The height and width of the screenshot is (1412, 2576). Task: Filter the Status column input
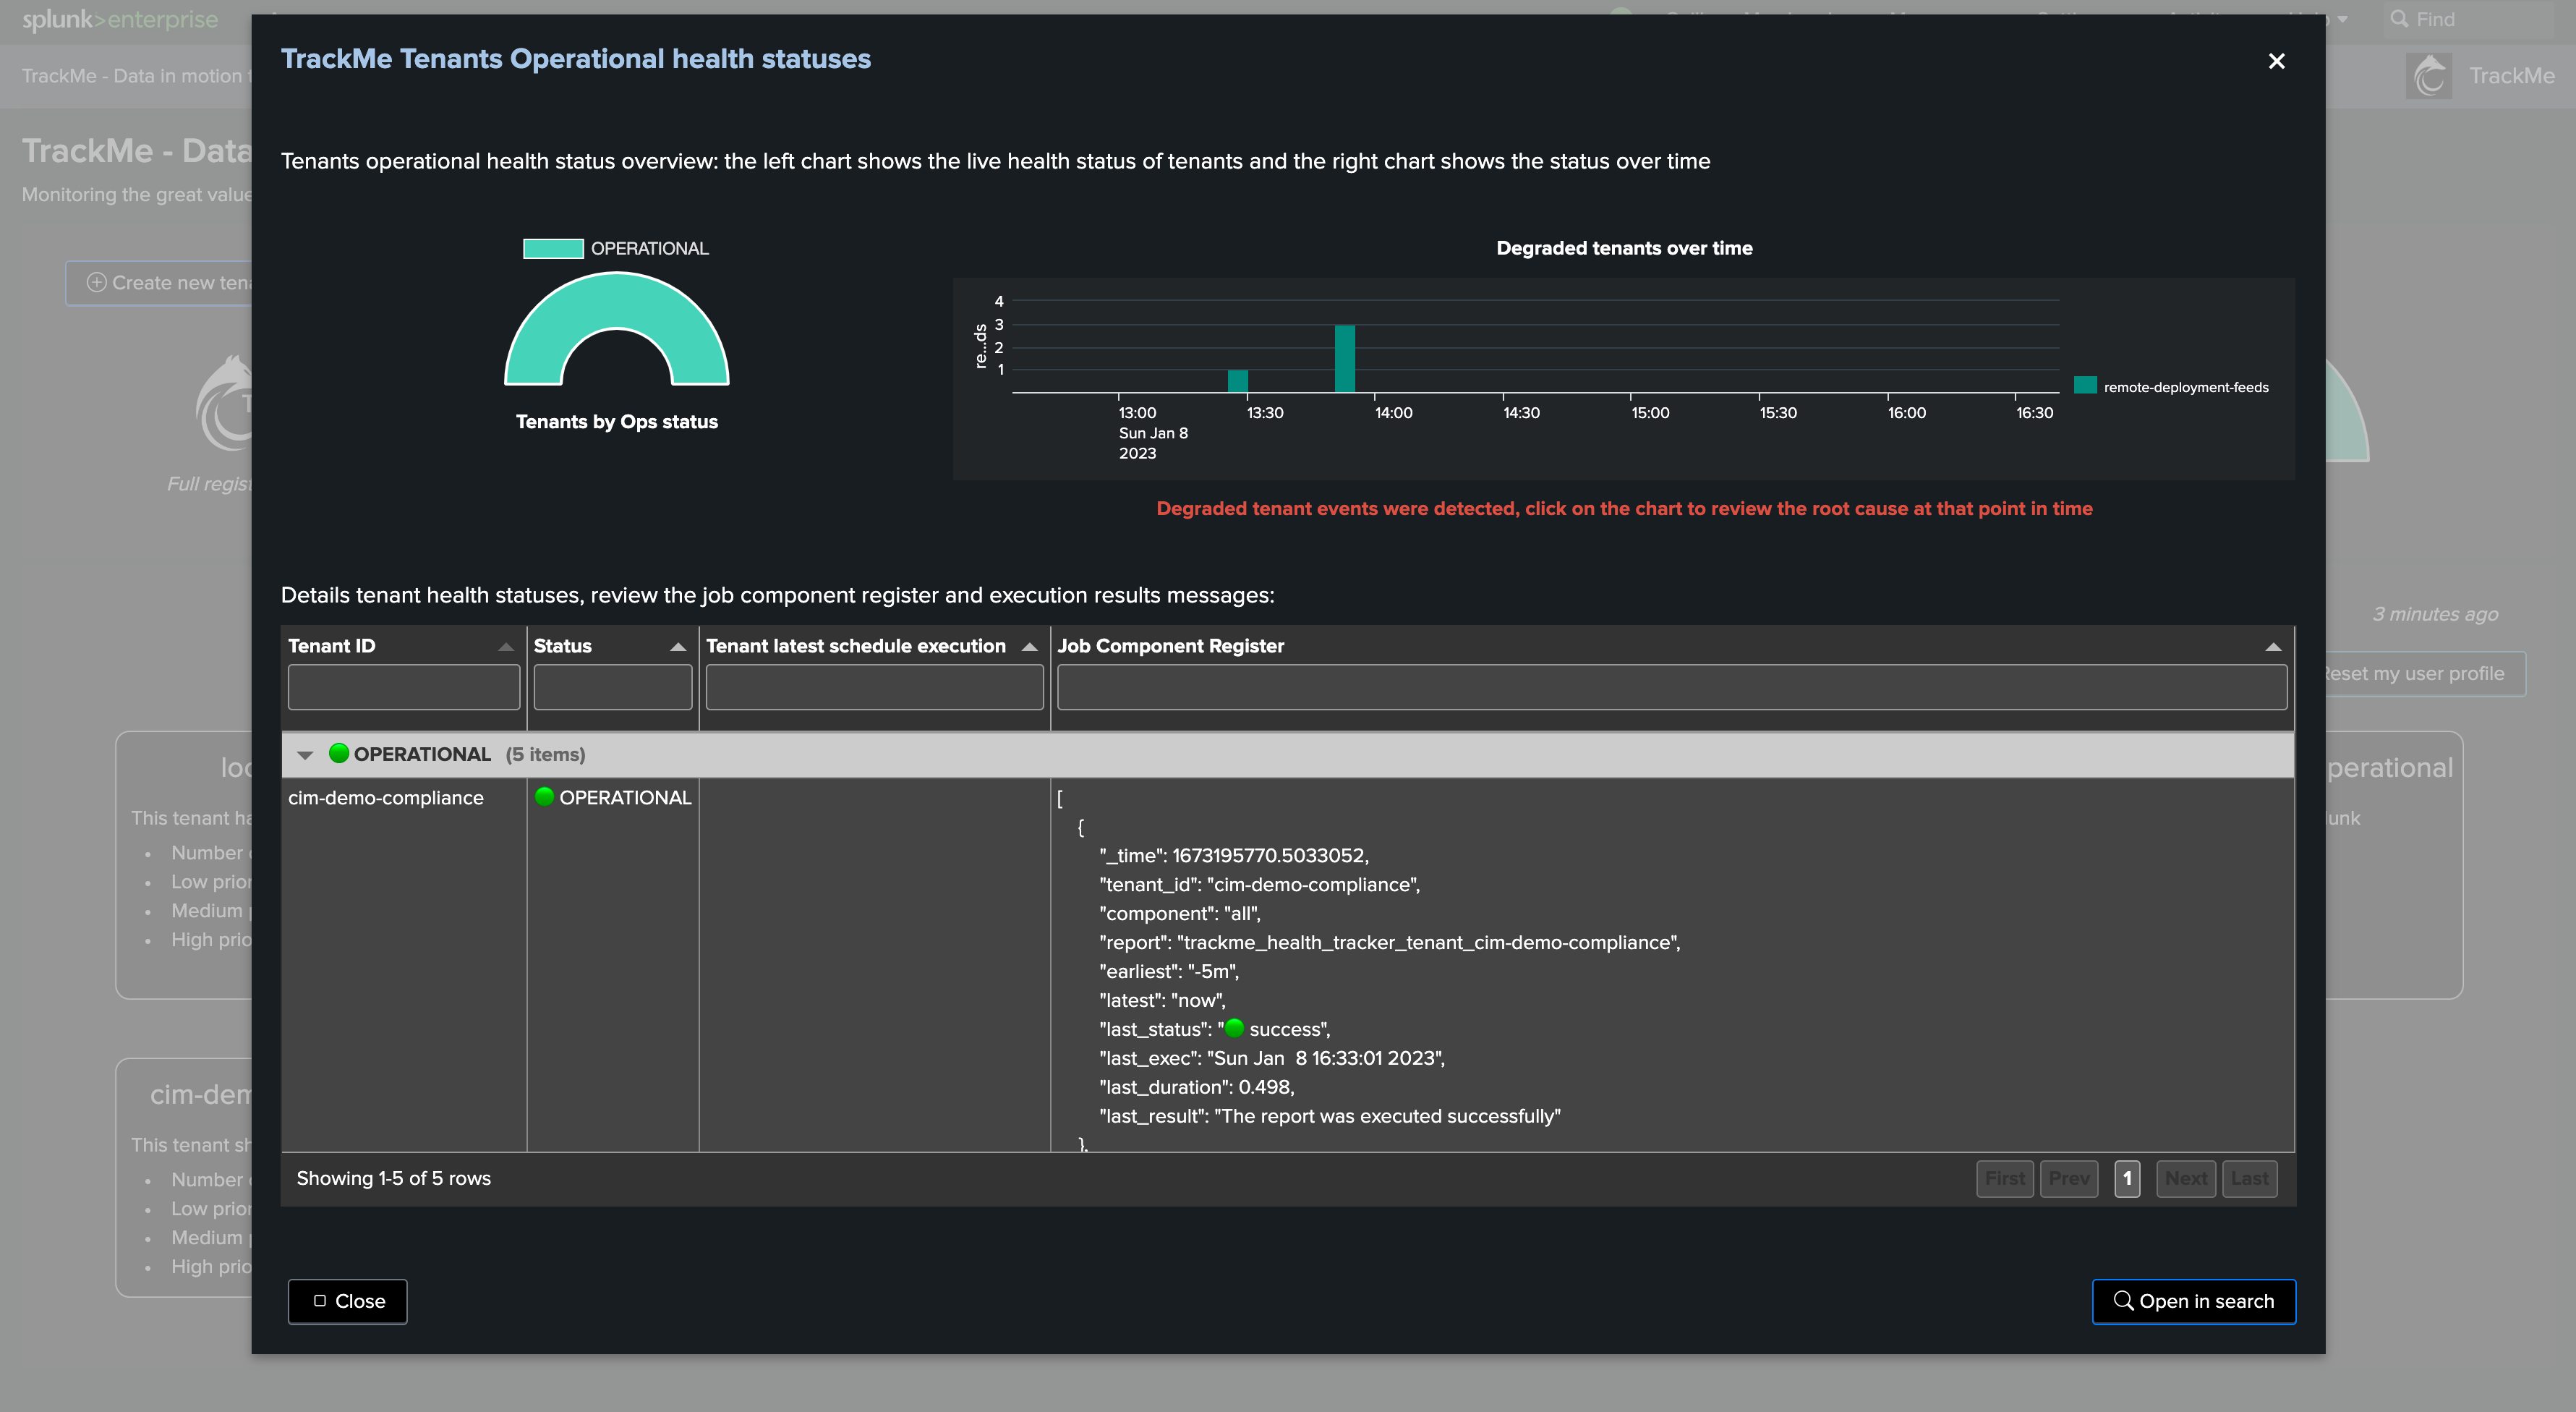click(x=612, y=687)
